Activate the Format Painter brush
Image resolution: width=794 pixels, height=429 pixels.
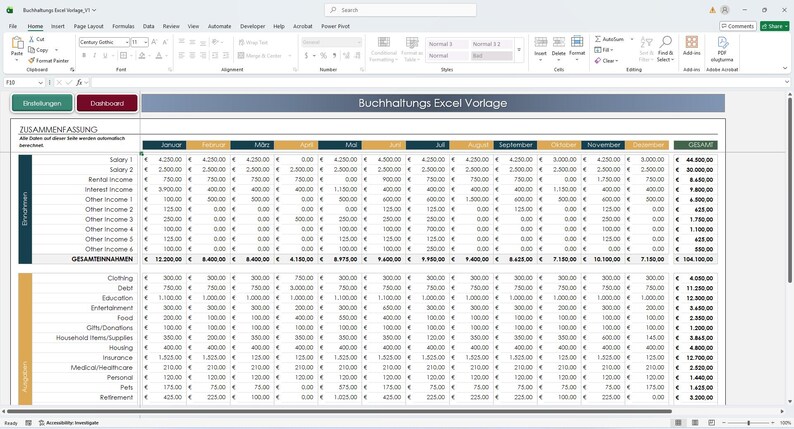point(31,60)
